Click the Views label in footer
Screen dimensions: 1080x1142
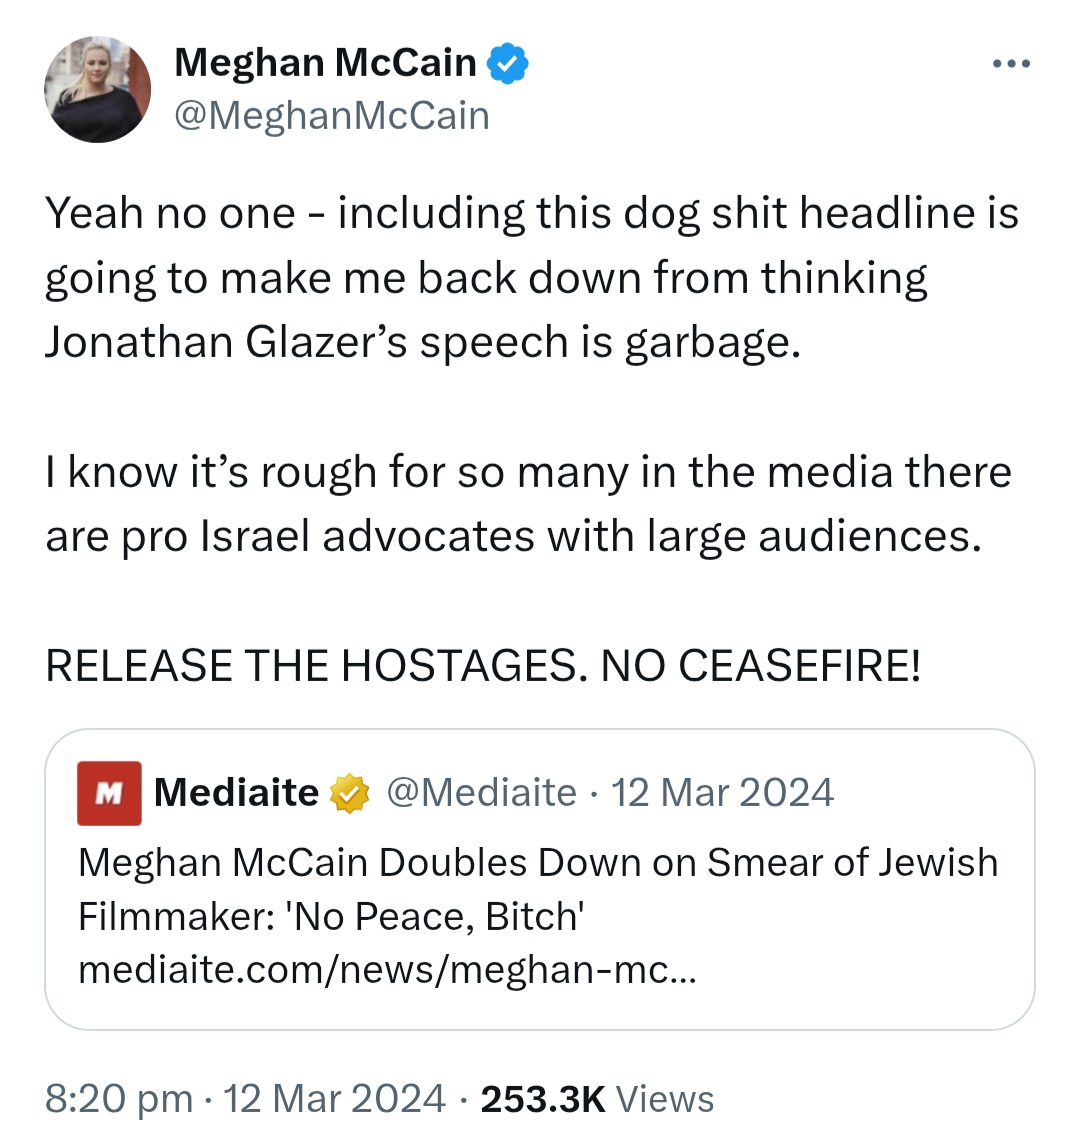pyautogui.click(x=665, y=1100)
